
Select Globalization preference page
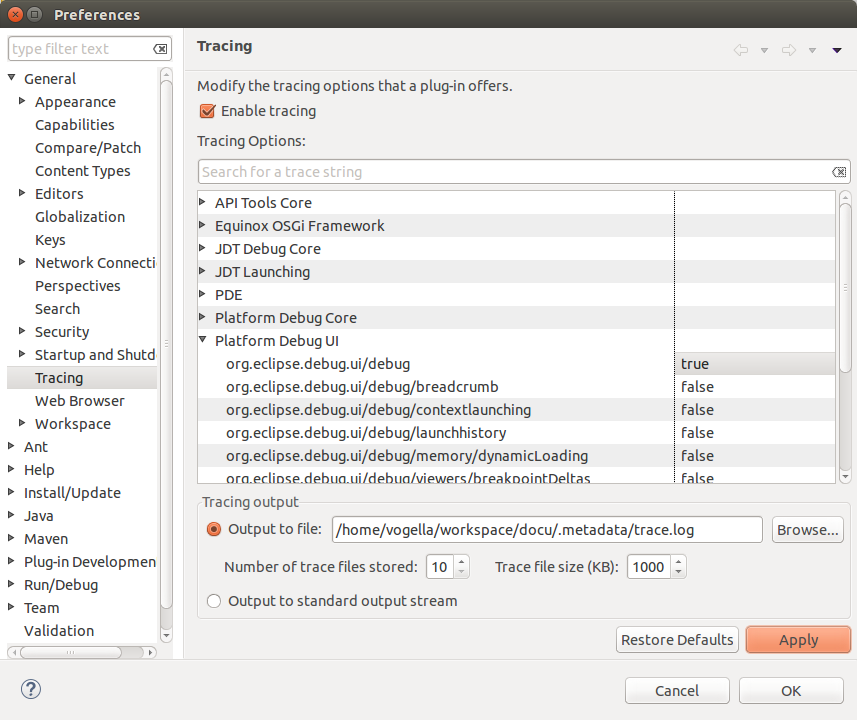(x=80, y=217)
